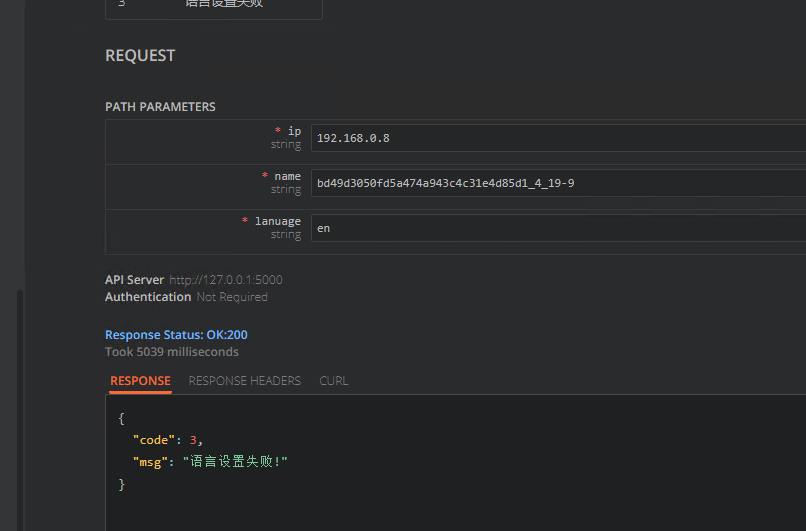Open the CURL tab

click(334, 381)
